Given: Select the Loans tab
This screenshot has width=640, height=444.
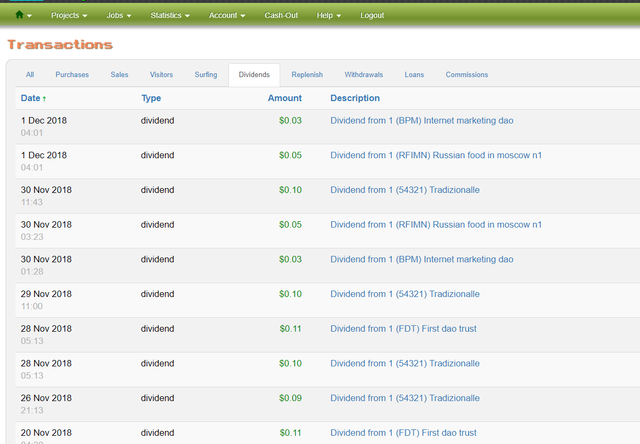Looking at the screenshot, I should 414,75.
